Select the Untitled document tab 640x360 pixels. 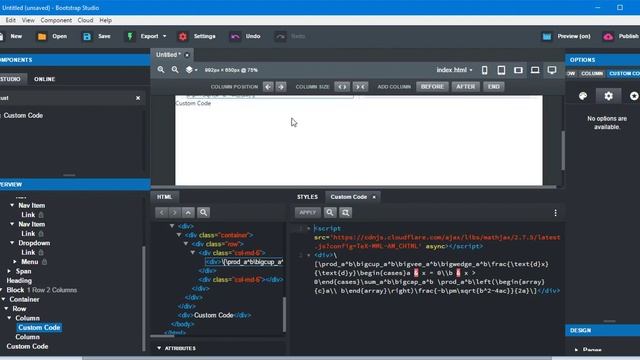168,55
